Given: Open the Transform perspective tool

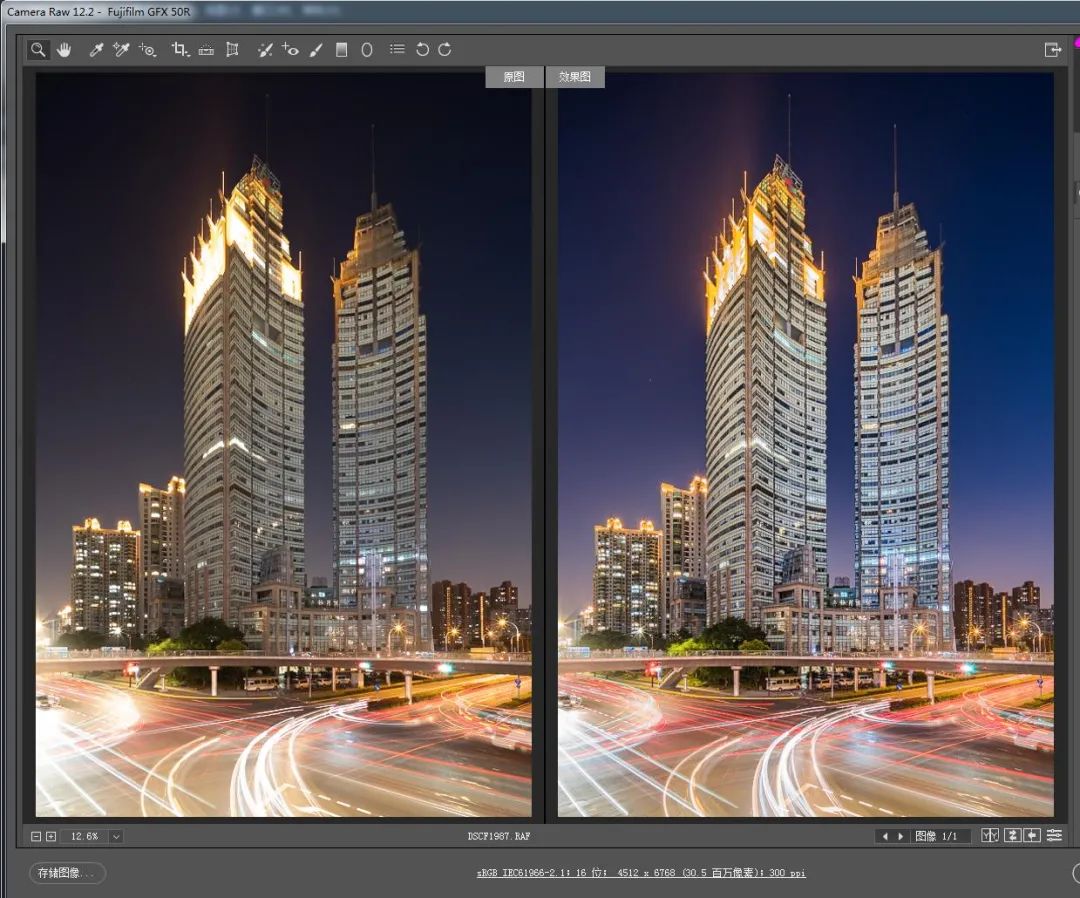Looking at the screenshot, I should [232, 50].
